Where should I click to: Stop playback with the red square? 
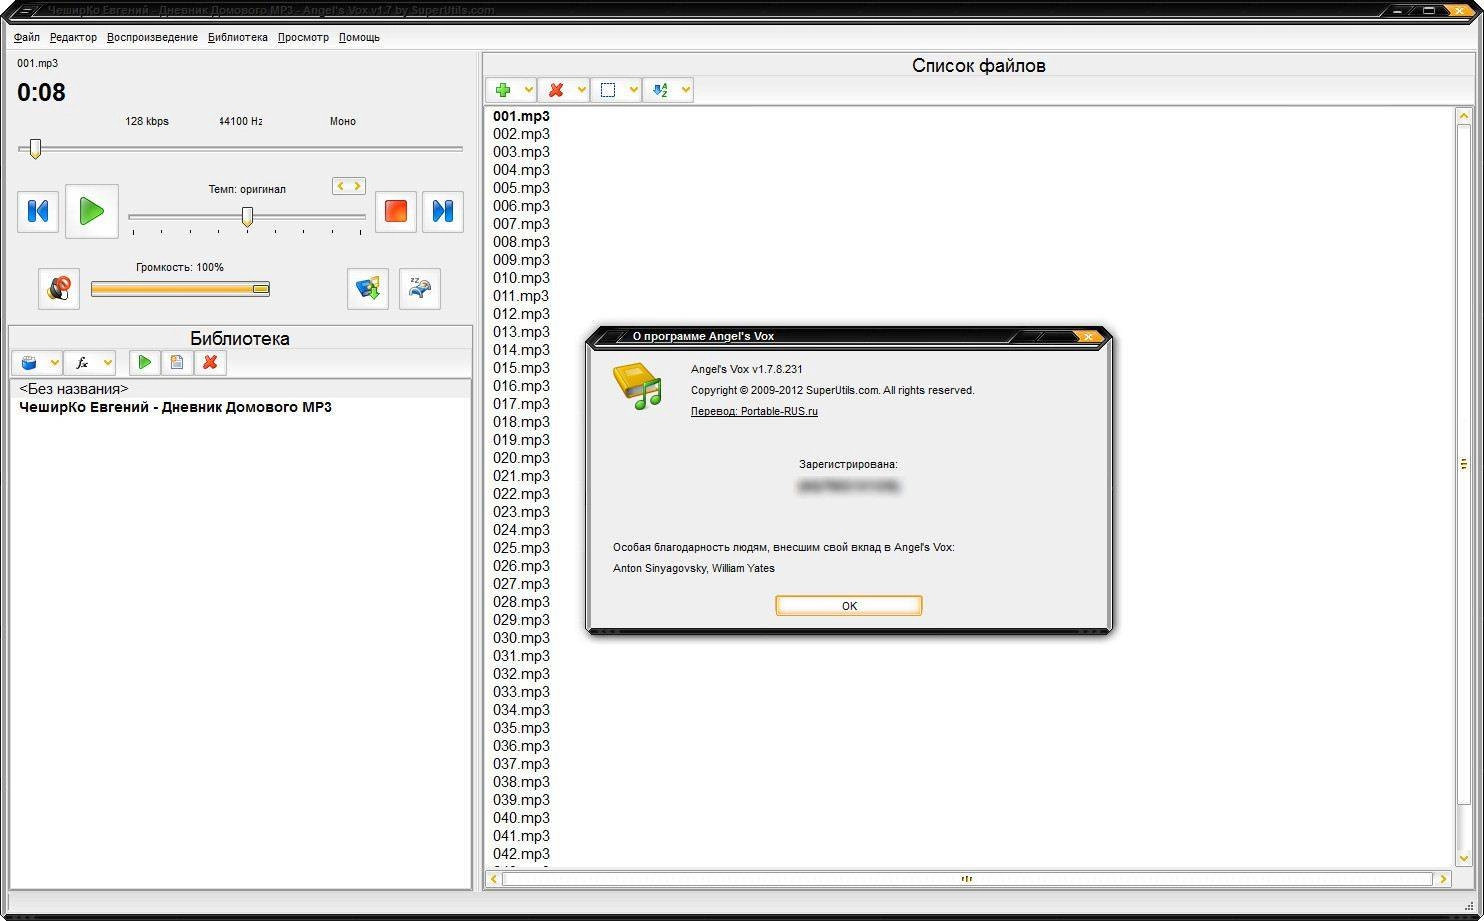(396, 211)
